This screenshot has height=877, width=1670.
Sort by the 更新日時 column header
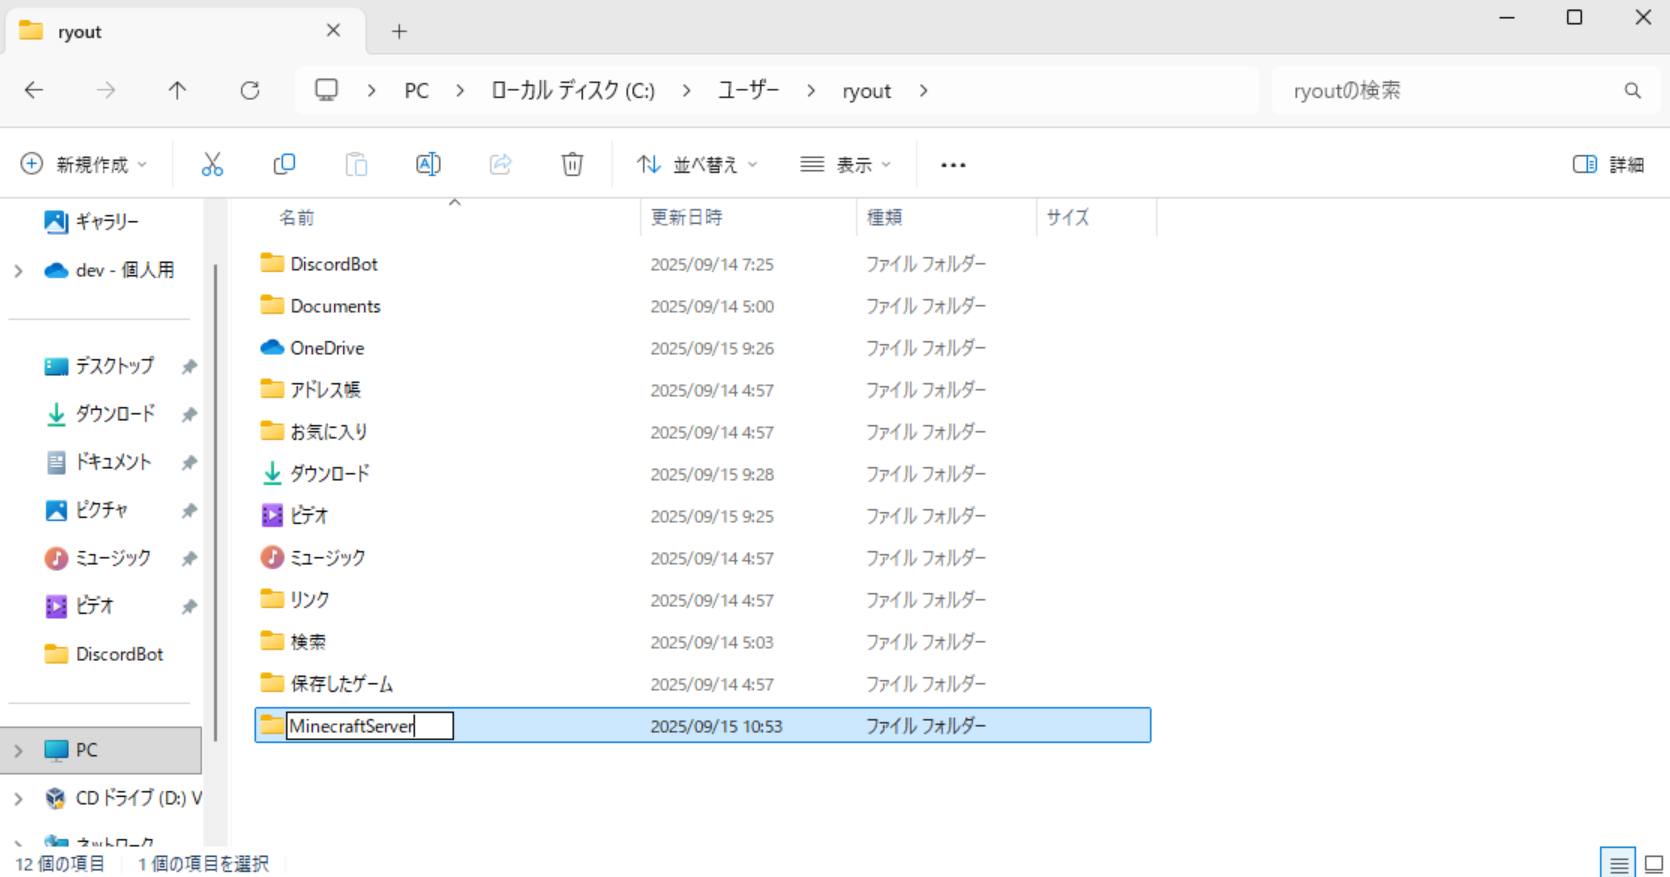pos(687,217)
